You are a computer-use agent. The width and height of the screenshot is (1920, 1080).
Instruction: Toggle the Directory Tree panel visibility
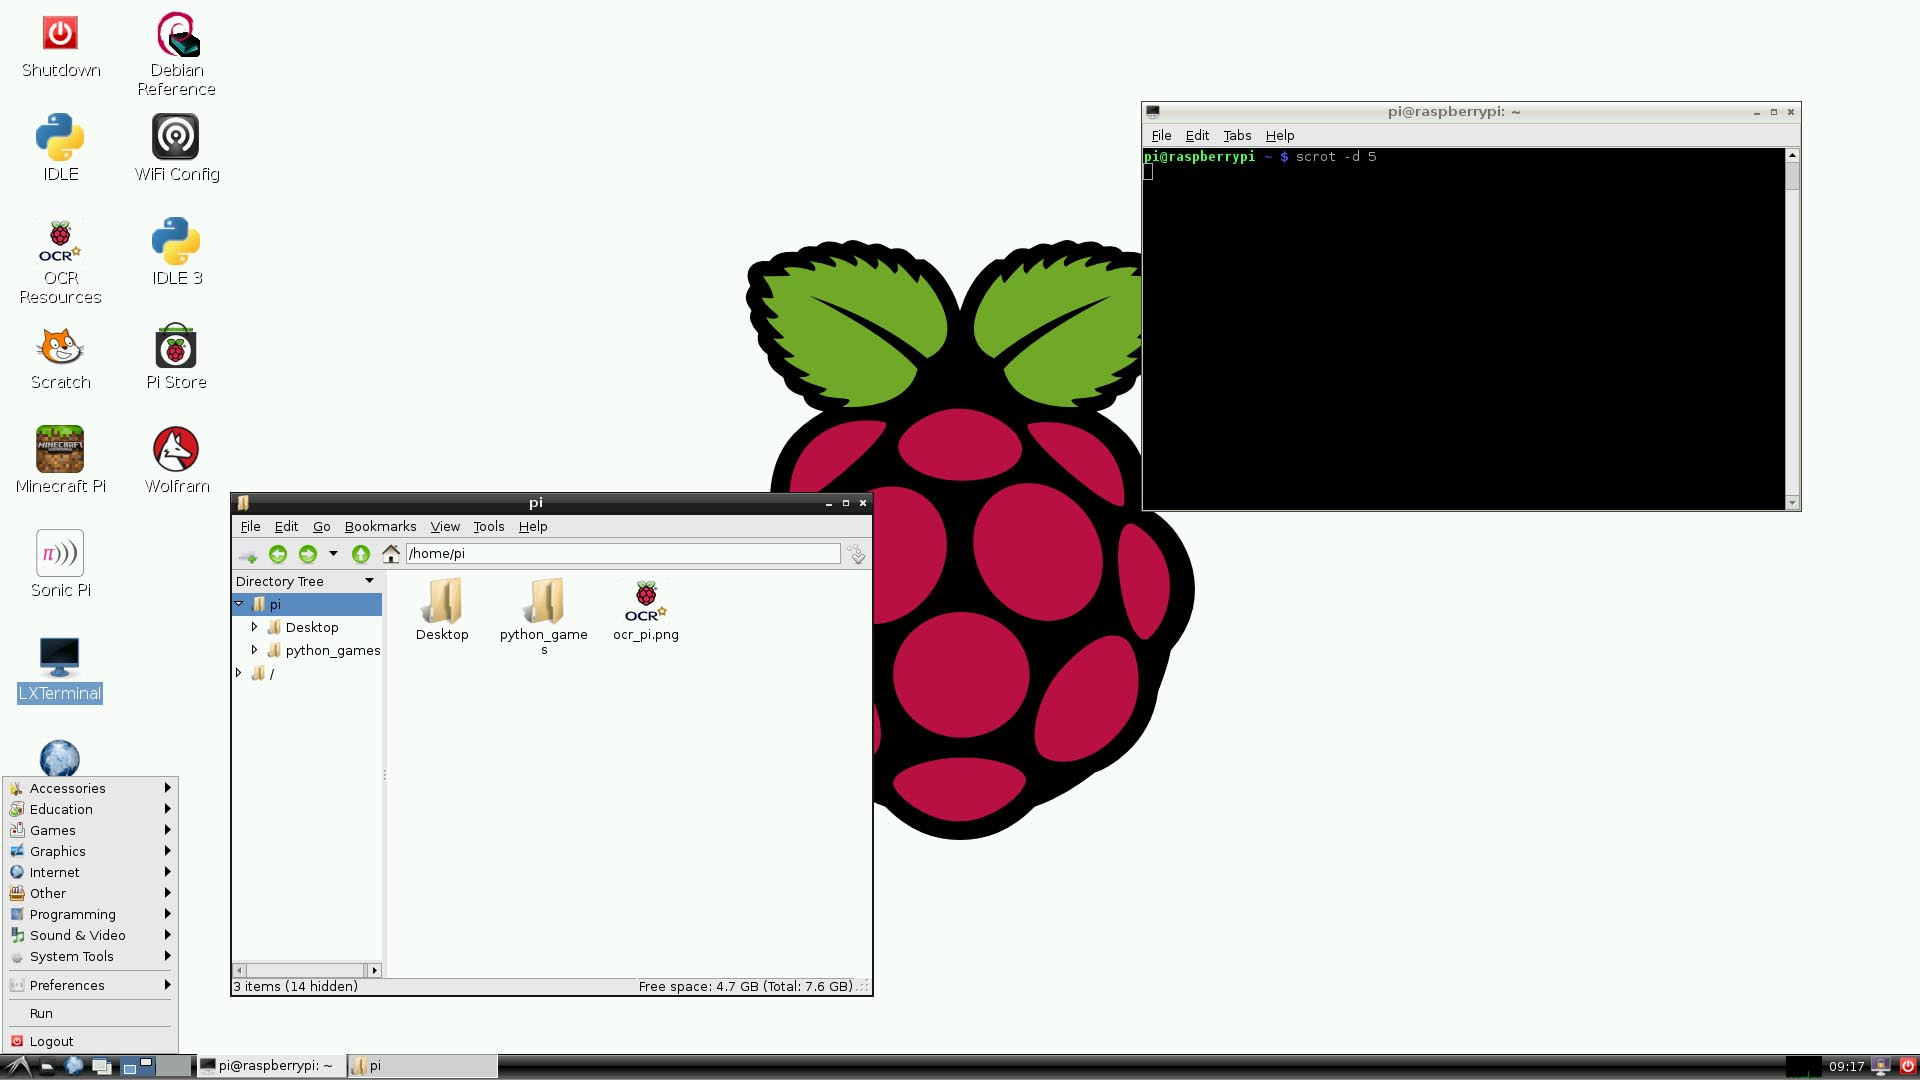pyautogui.click(x=369, y=580)
